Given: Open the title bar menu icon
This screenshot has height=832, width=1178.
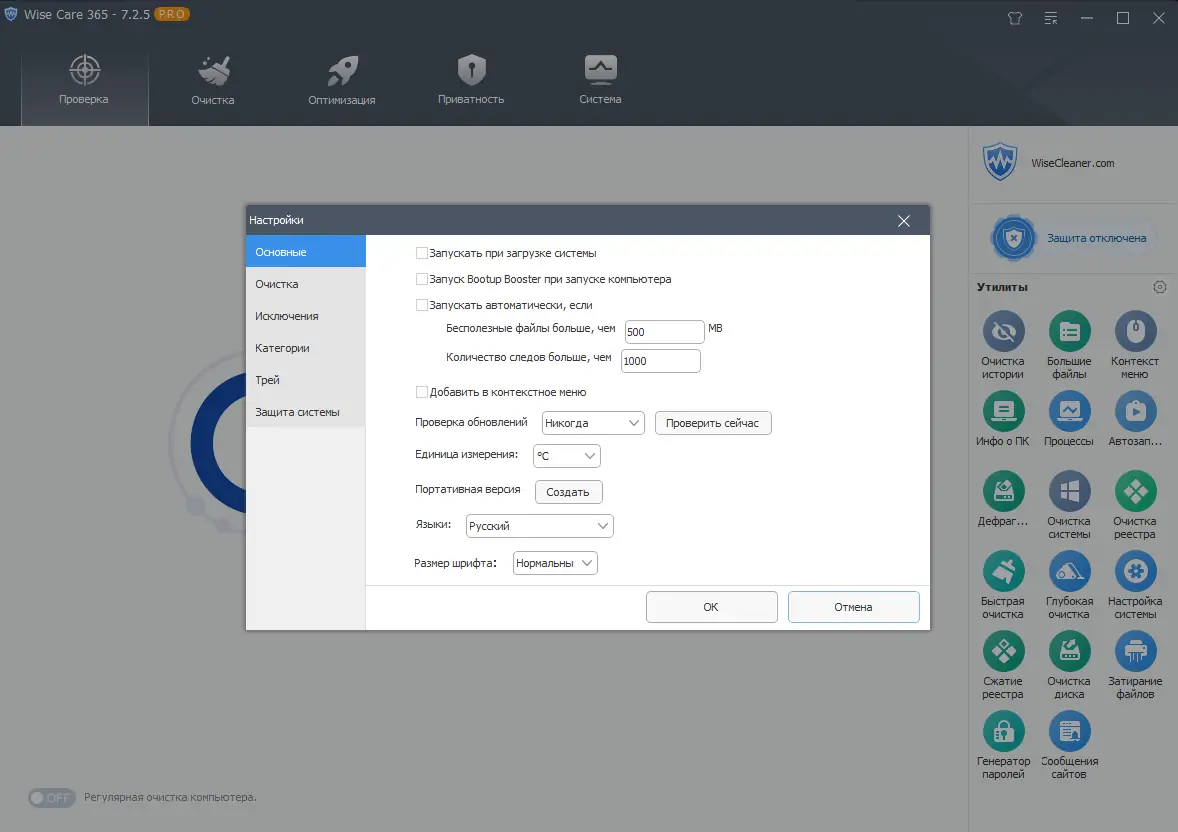Looking at the screenshot, I should pyautogui.click(x=1051, y=18).
